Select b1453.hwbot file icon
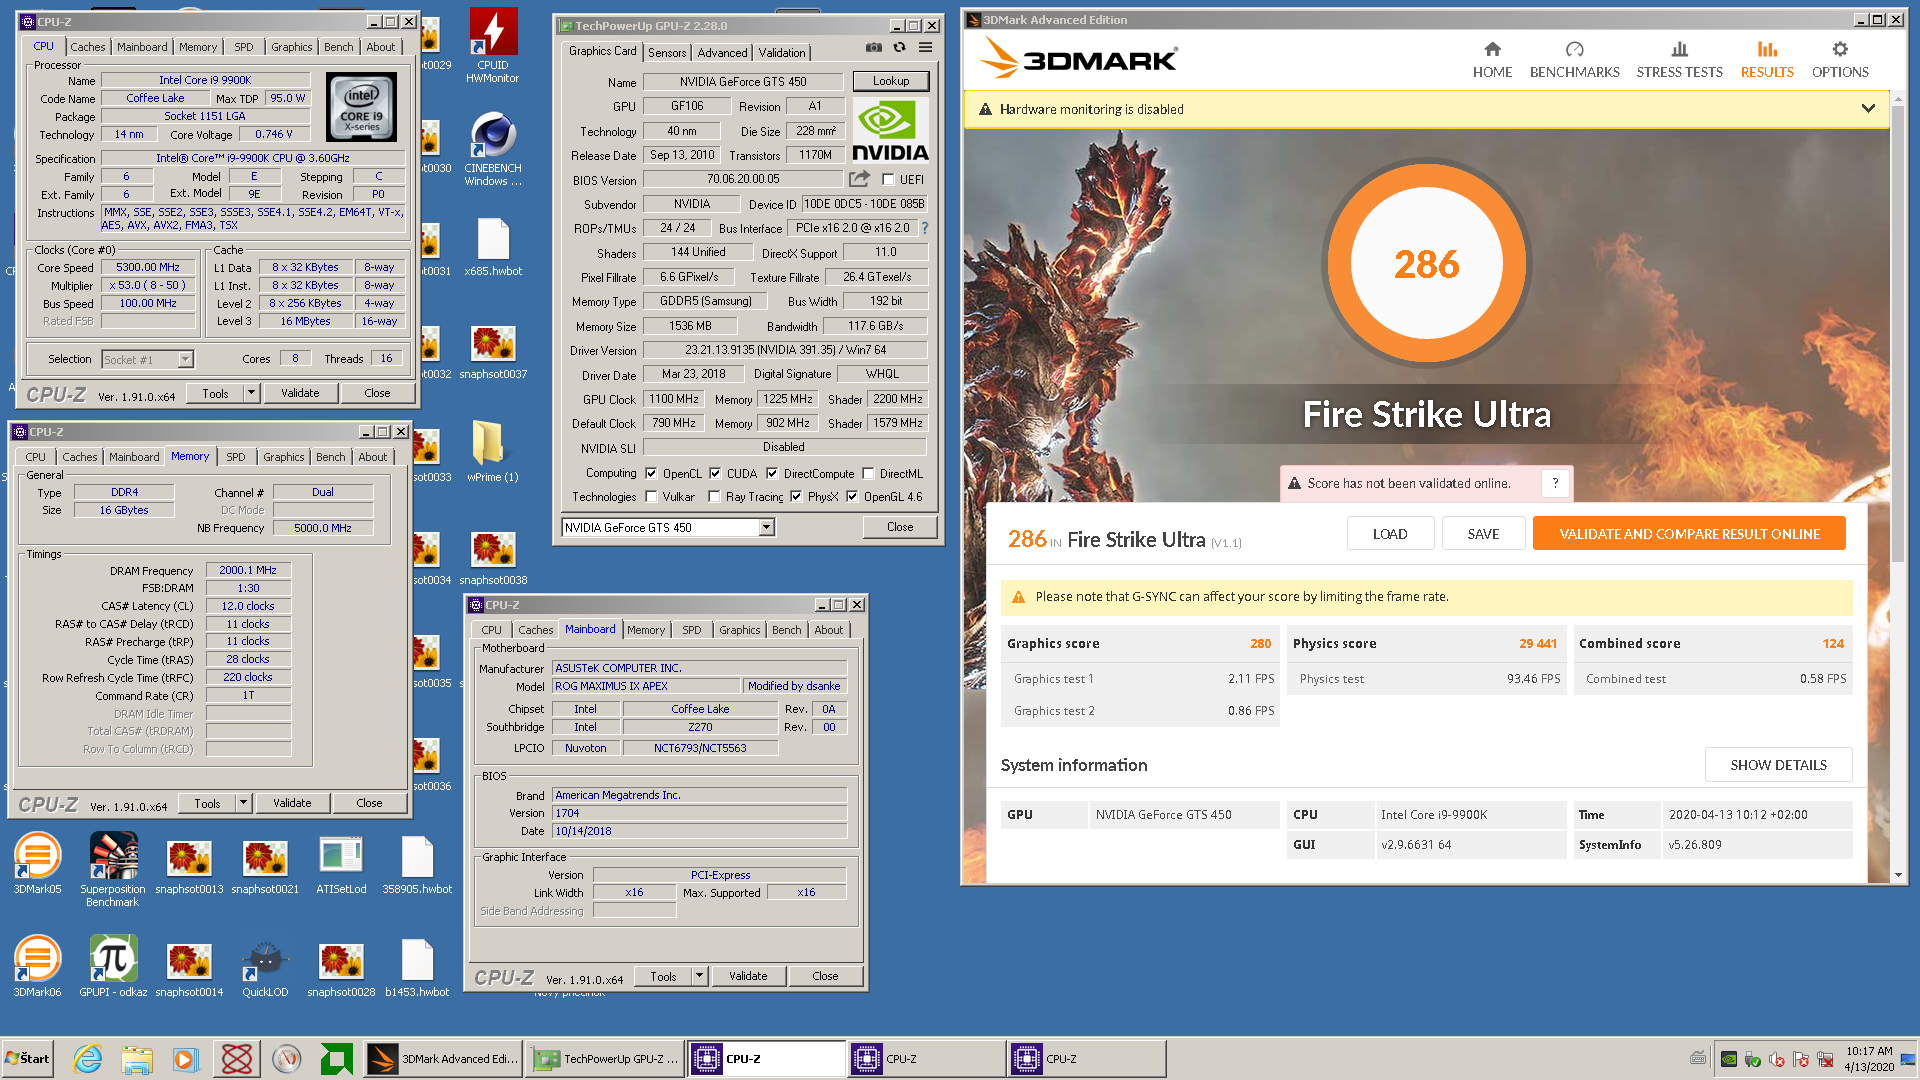 [x=417, y=969]
